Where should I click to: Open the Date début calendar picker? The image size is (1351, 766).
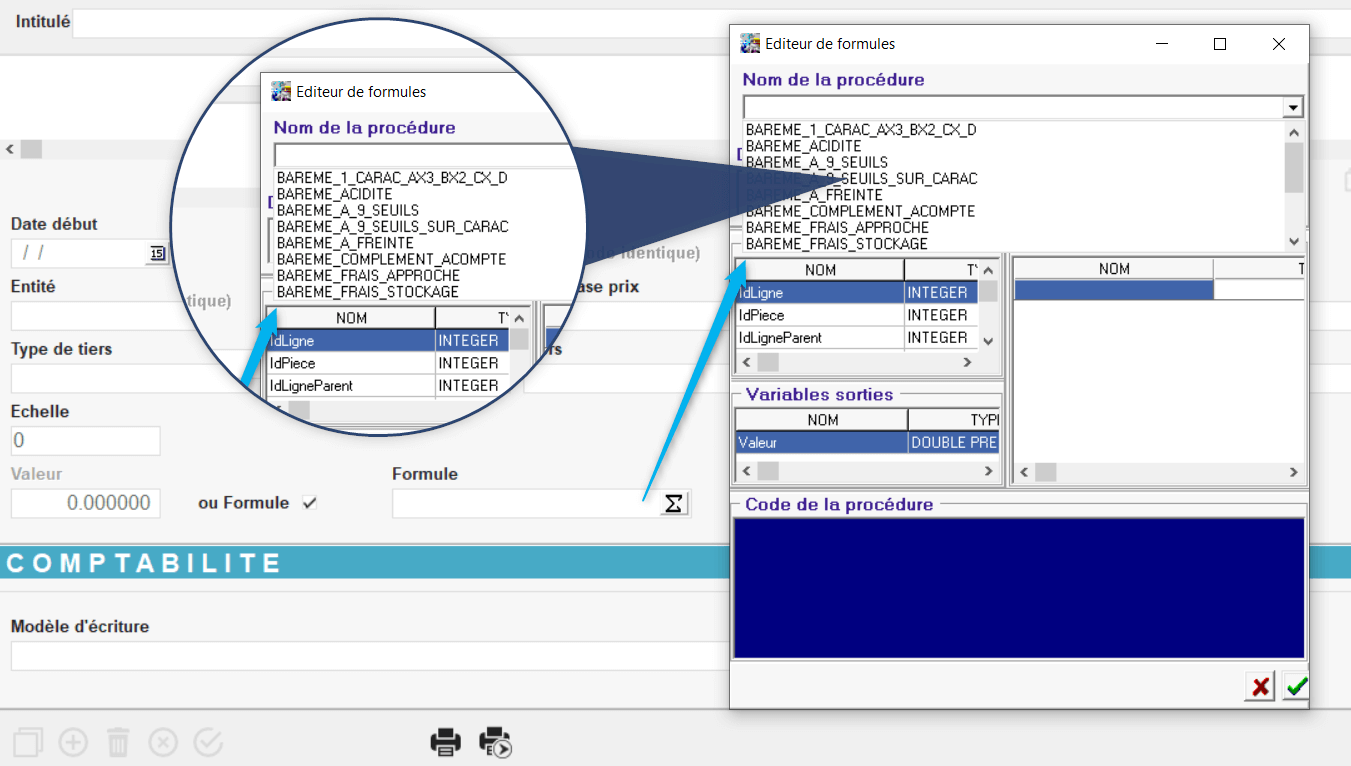coord(157,254)
